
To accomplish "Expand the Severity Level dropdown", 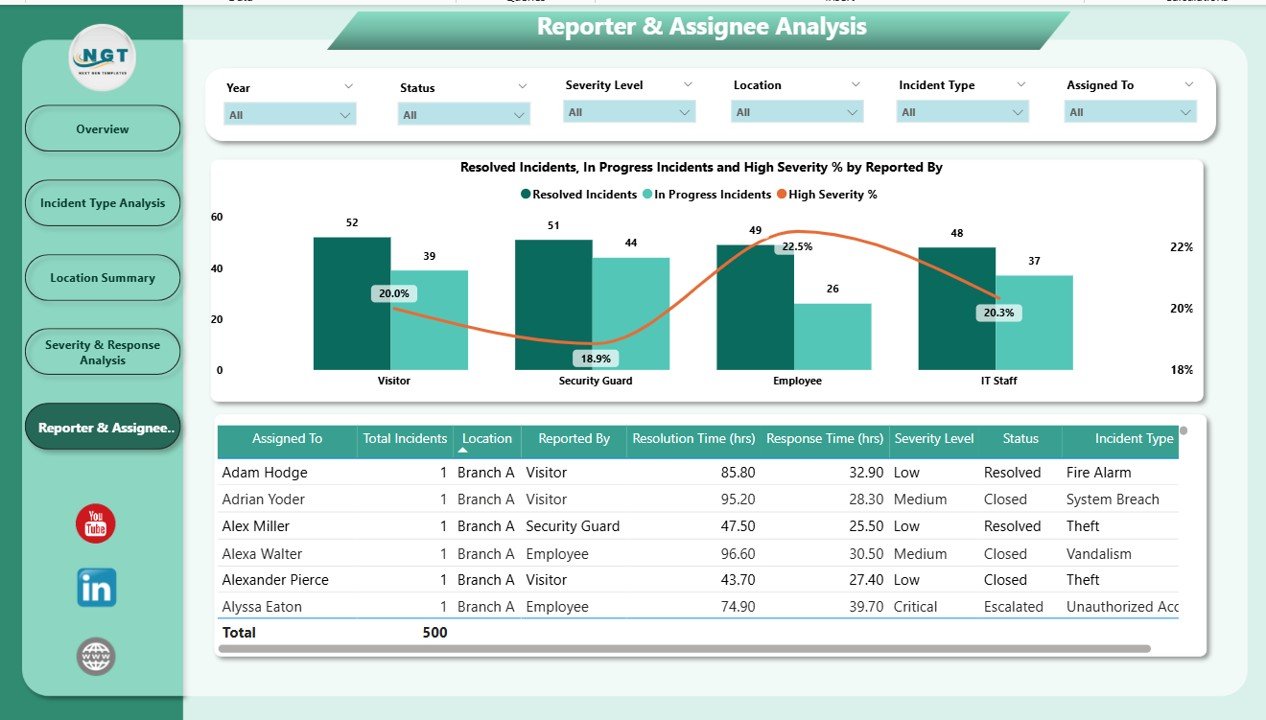I will pos(685,113).
